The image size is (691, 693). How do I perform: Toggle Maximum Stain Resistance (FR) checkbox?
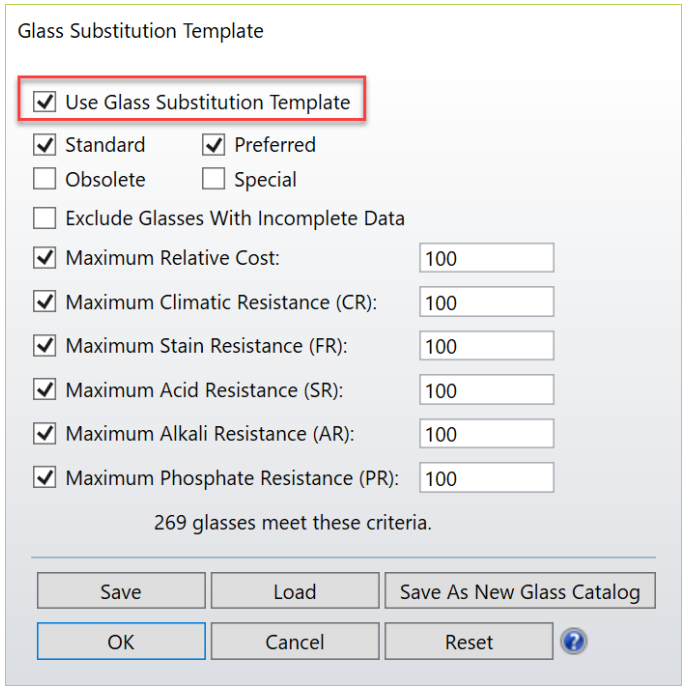(x=45, y=346)
